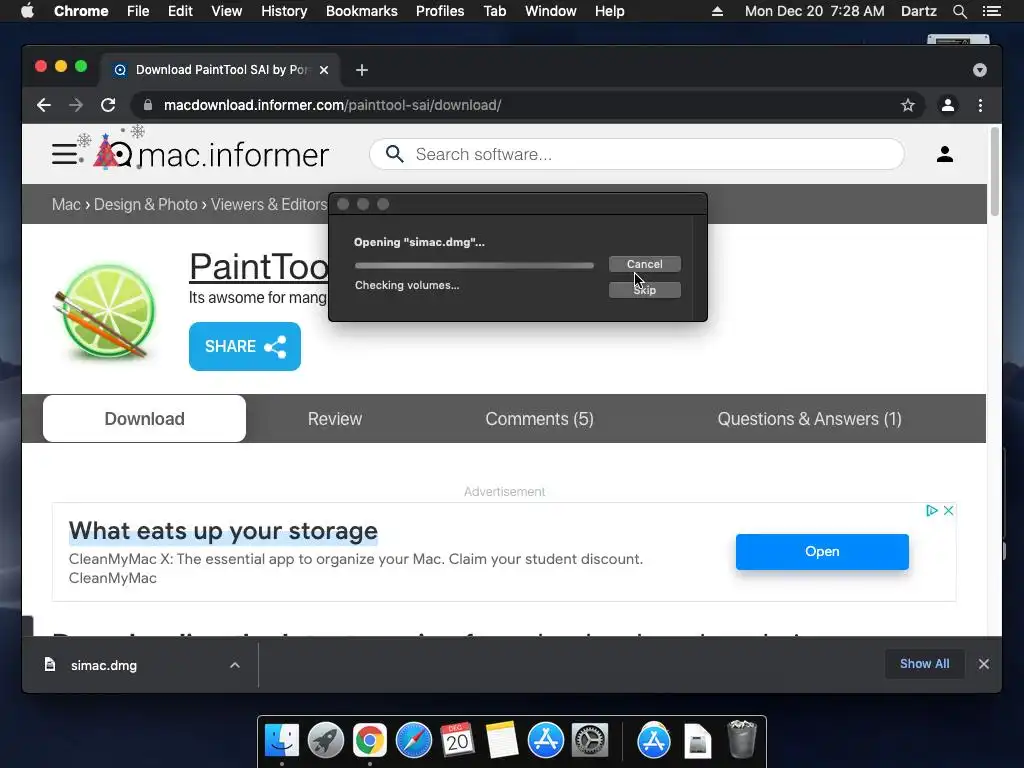Image resolution: width=1024 pixels, height=768 pixels.
Task: View site info via the lock icon
Action: point(148,105)
